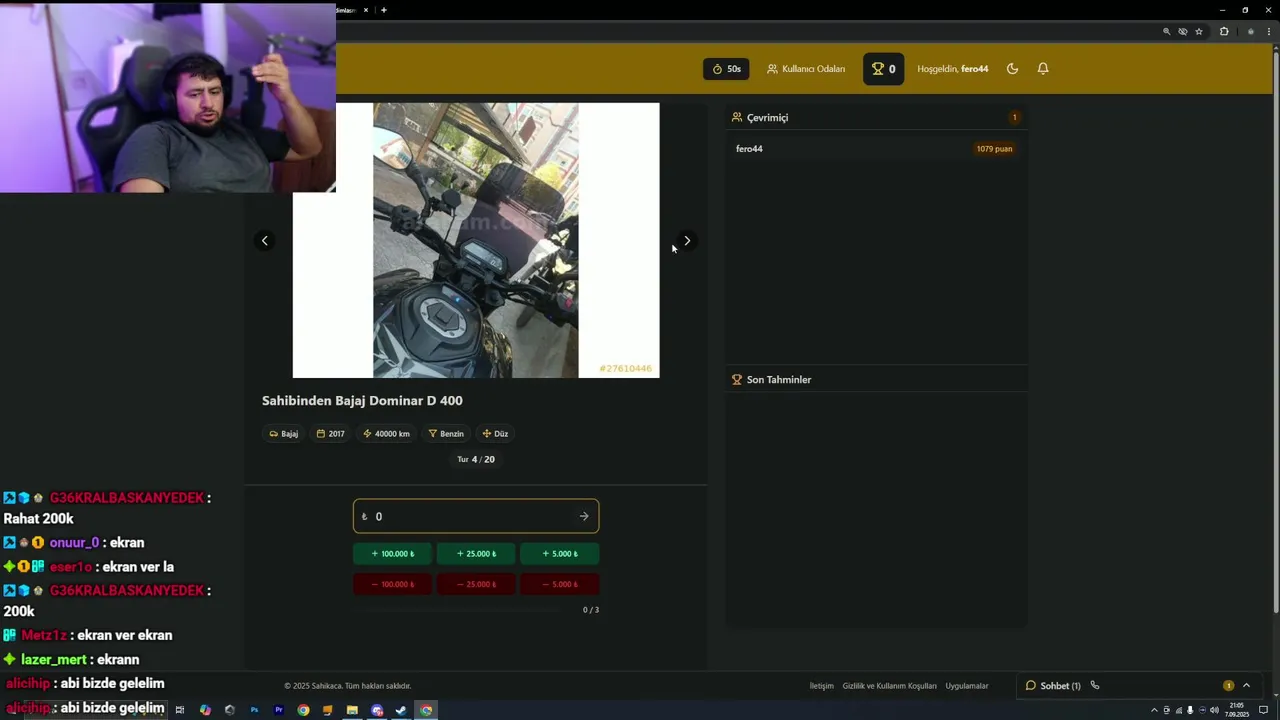Screen dimensions: 1280x720
Task: Click the 0 / 3 guesses counter
Action: coord(591,610)
